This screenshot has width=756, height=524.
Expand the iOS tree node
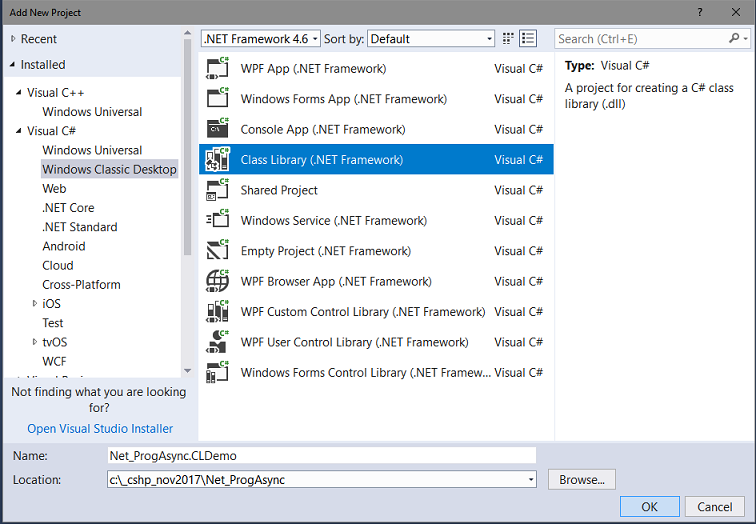pyautogui.click(x=34, y=303)
